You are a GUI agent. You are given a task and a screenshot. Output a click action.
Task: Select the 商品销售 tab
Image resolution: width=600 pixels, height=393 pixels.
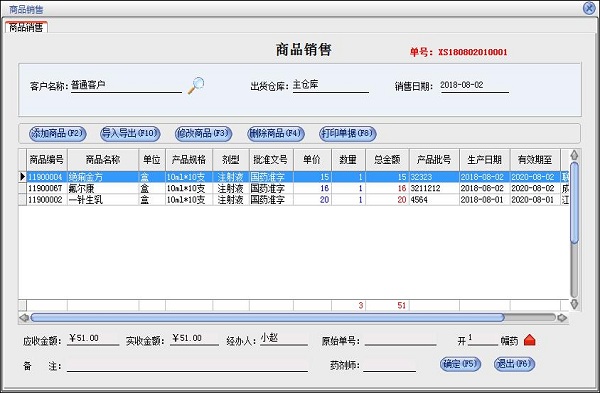click(26, 27)
